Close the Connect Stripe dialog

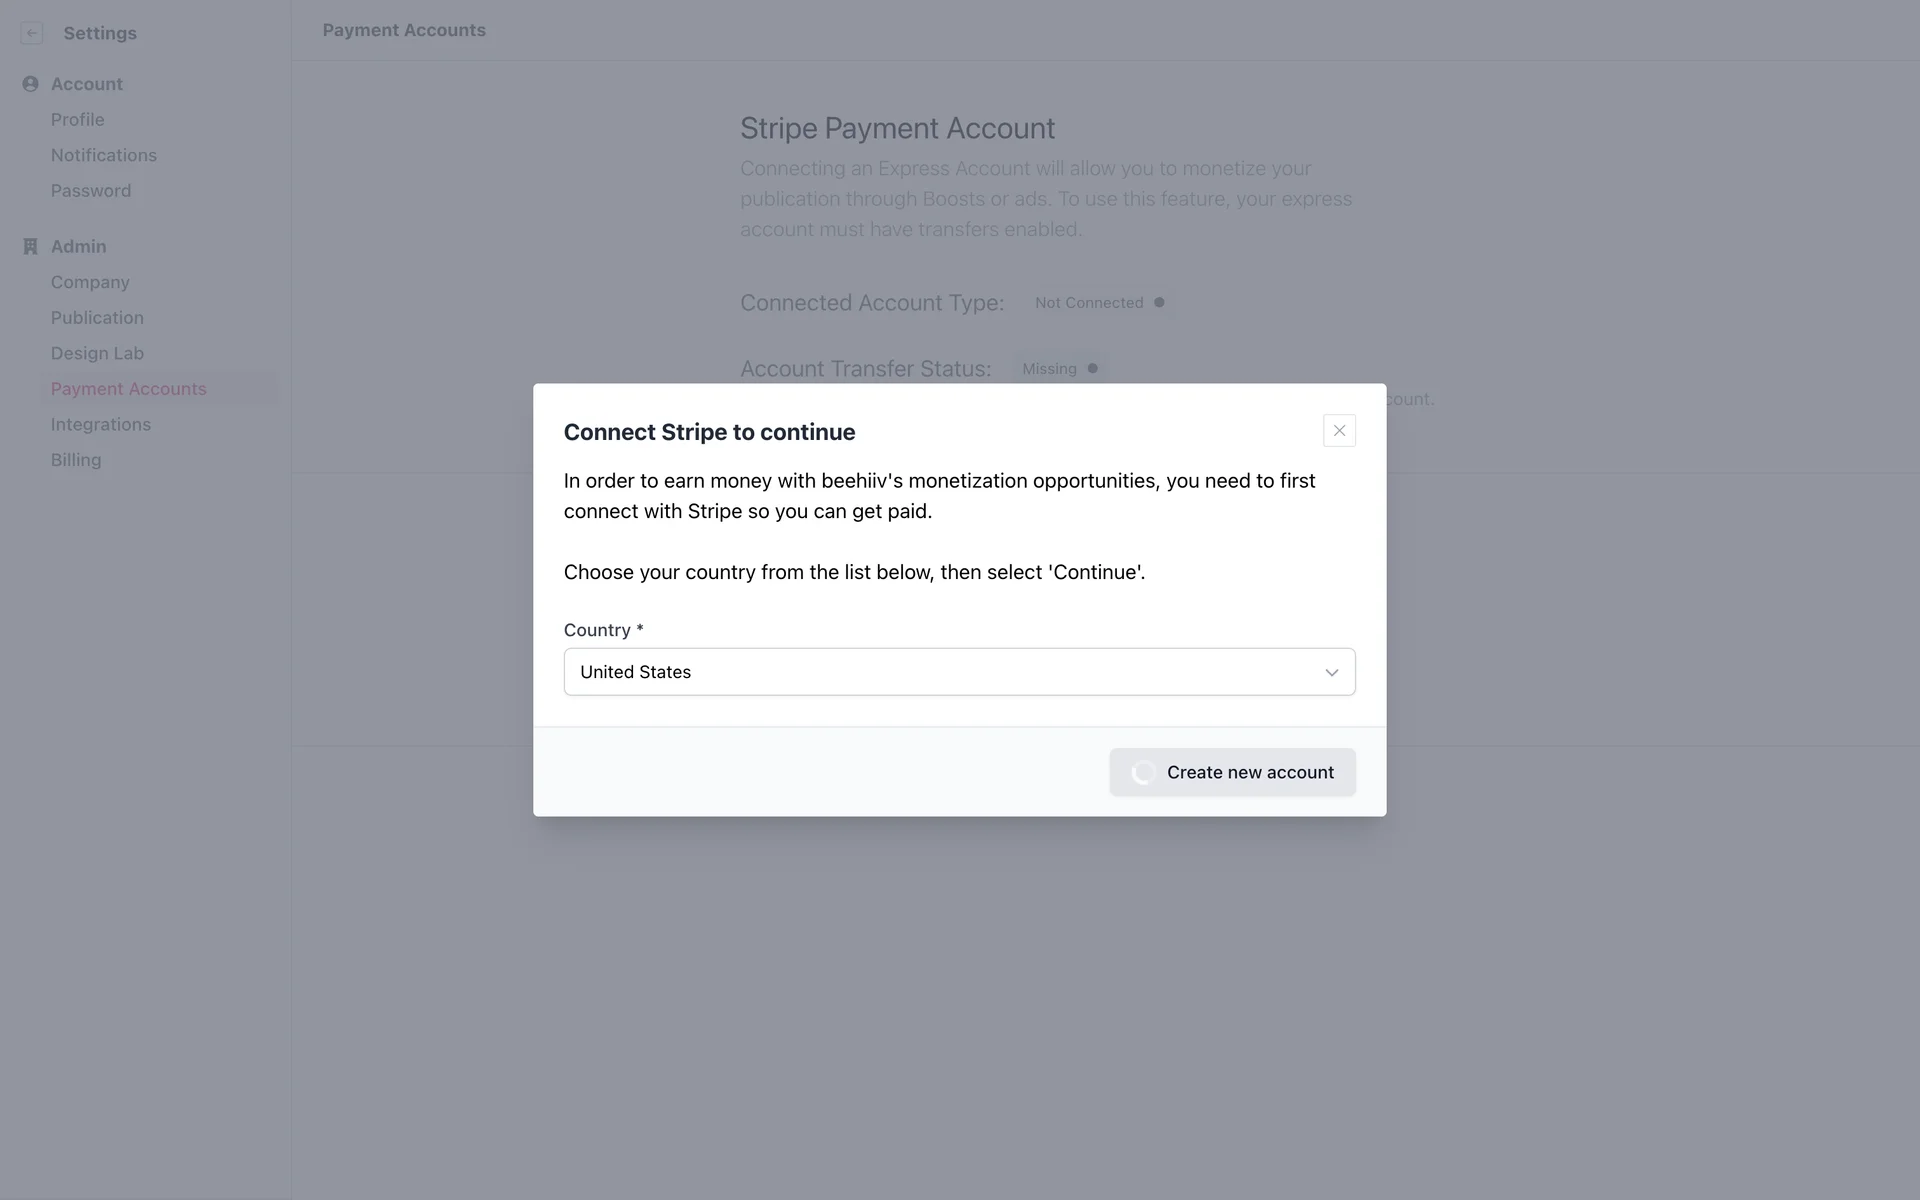coord(1339,431)
